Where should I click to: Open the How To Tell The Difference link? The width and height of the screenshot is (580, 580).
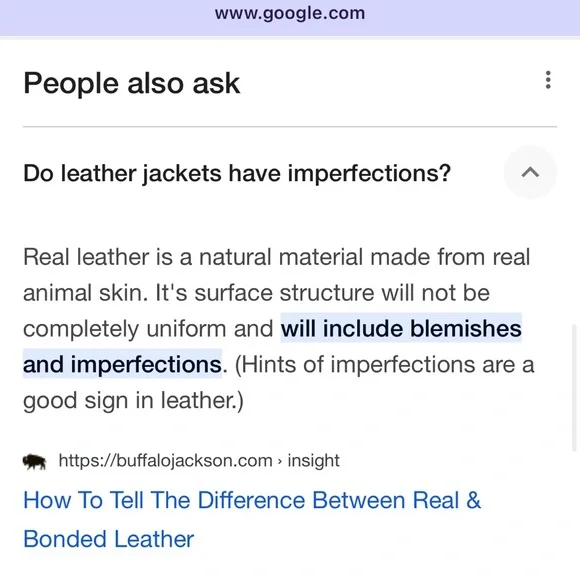click(x=252, y=519)
